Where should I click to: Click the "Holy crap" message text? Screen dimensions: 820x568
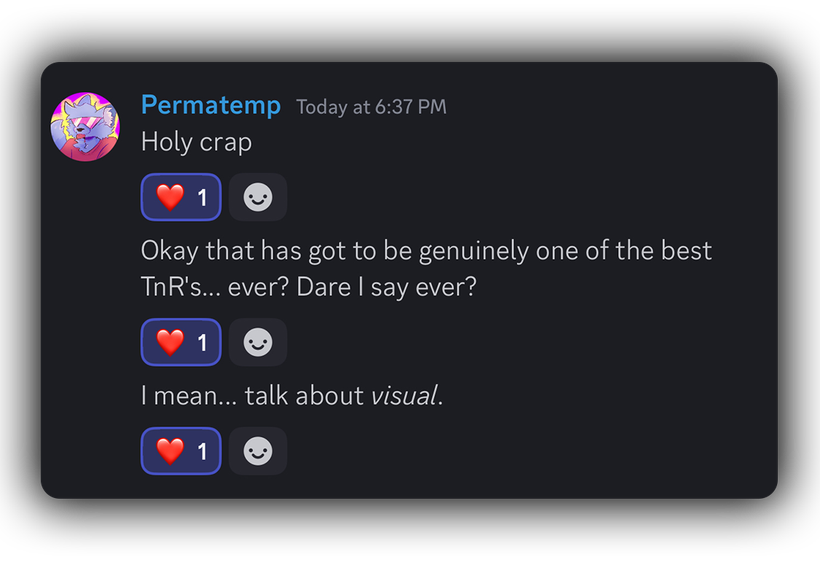[x=197, y=142]
